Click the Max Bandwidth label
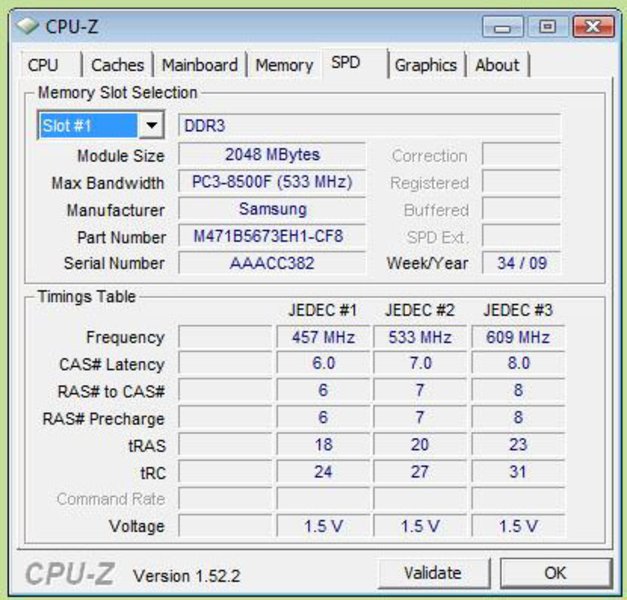Image resolution: width=627 pixels, height=600 pixels. pyautogui.click(x=108, y=183)
